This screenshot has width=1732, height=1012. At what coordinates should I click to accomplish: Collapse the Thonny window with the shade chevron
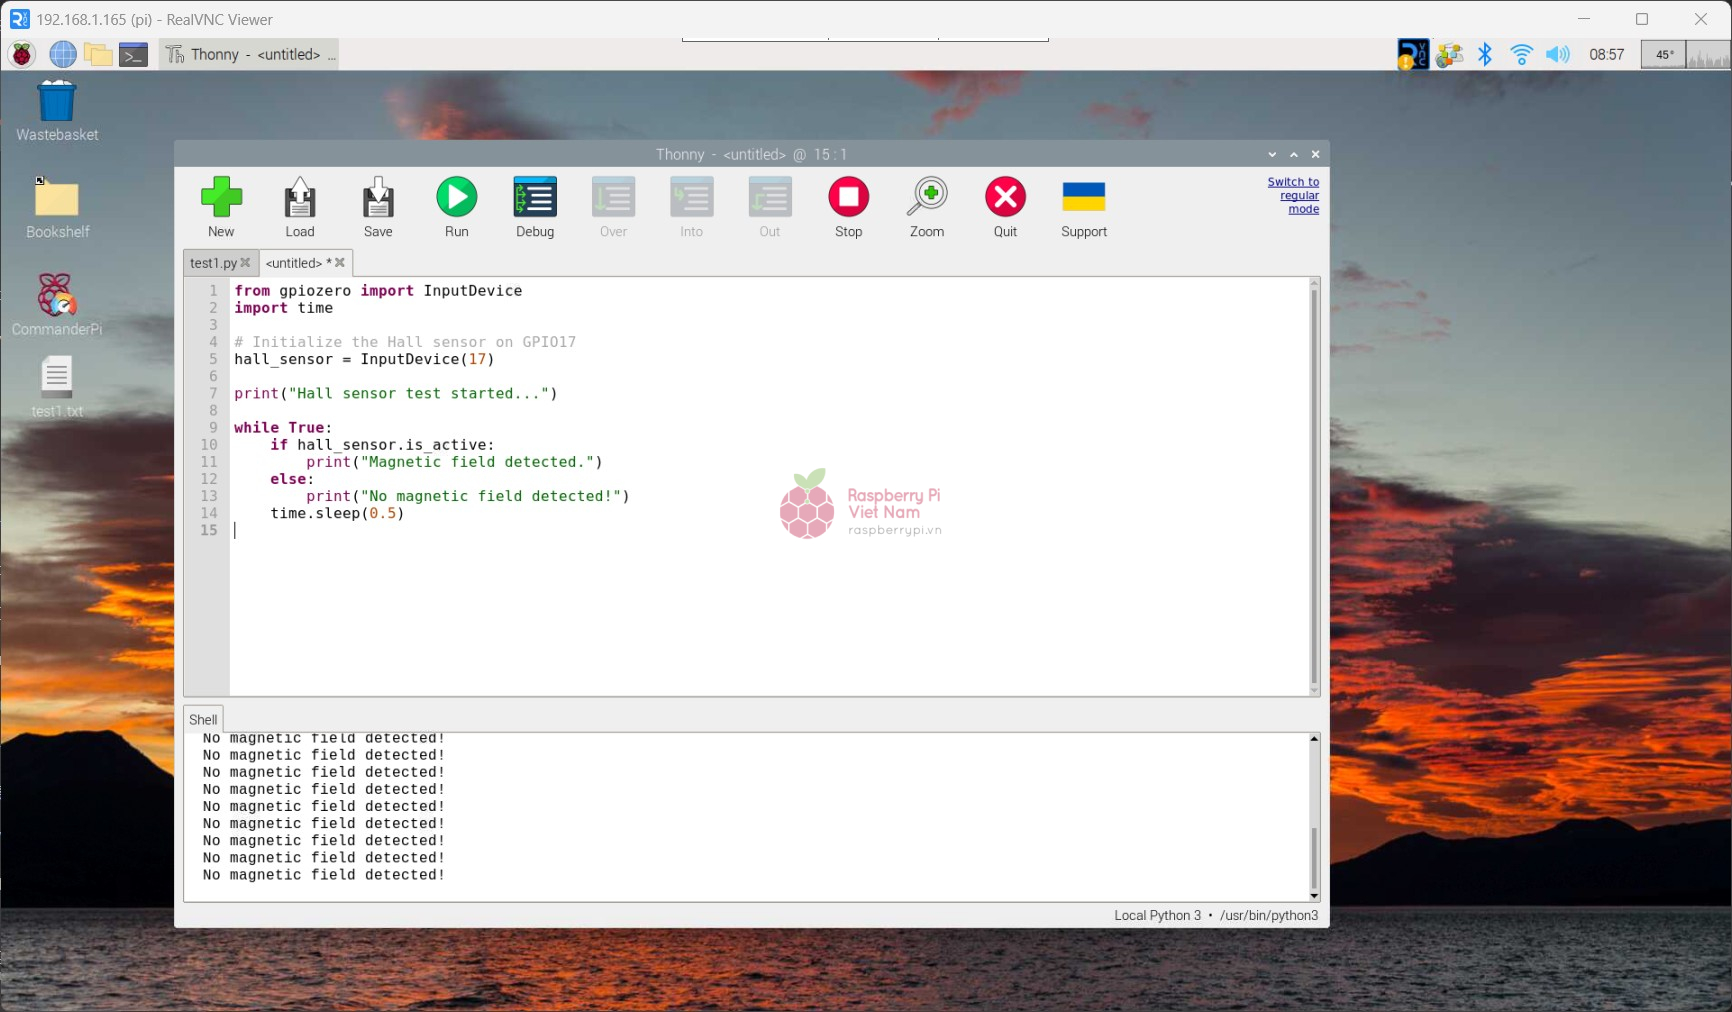1272,154
